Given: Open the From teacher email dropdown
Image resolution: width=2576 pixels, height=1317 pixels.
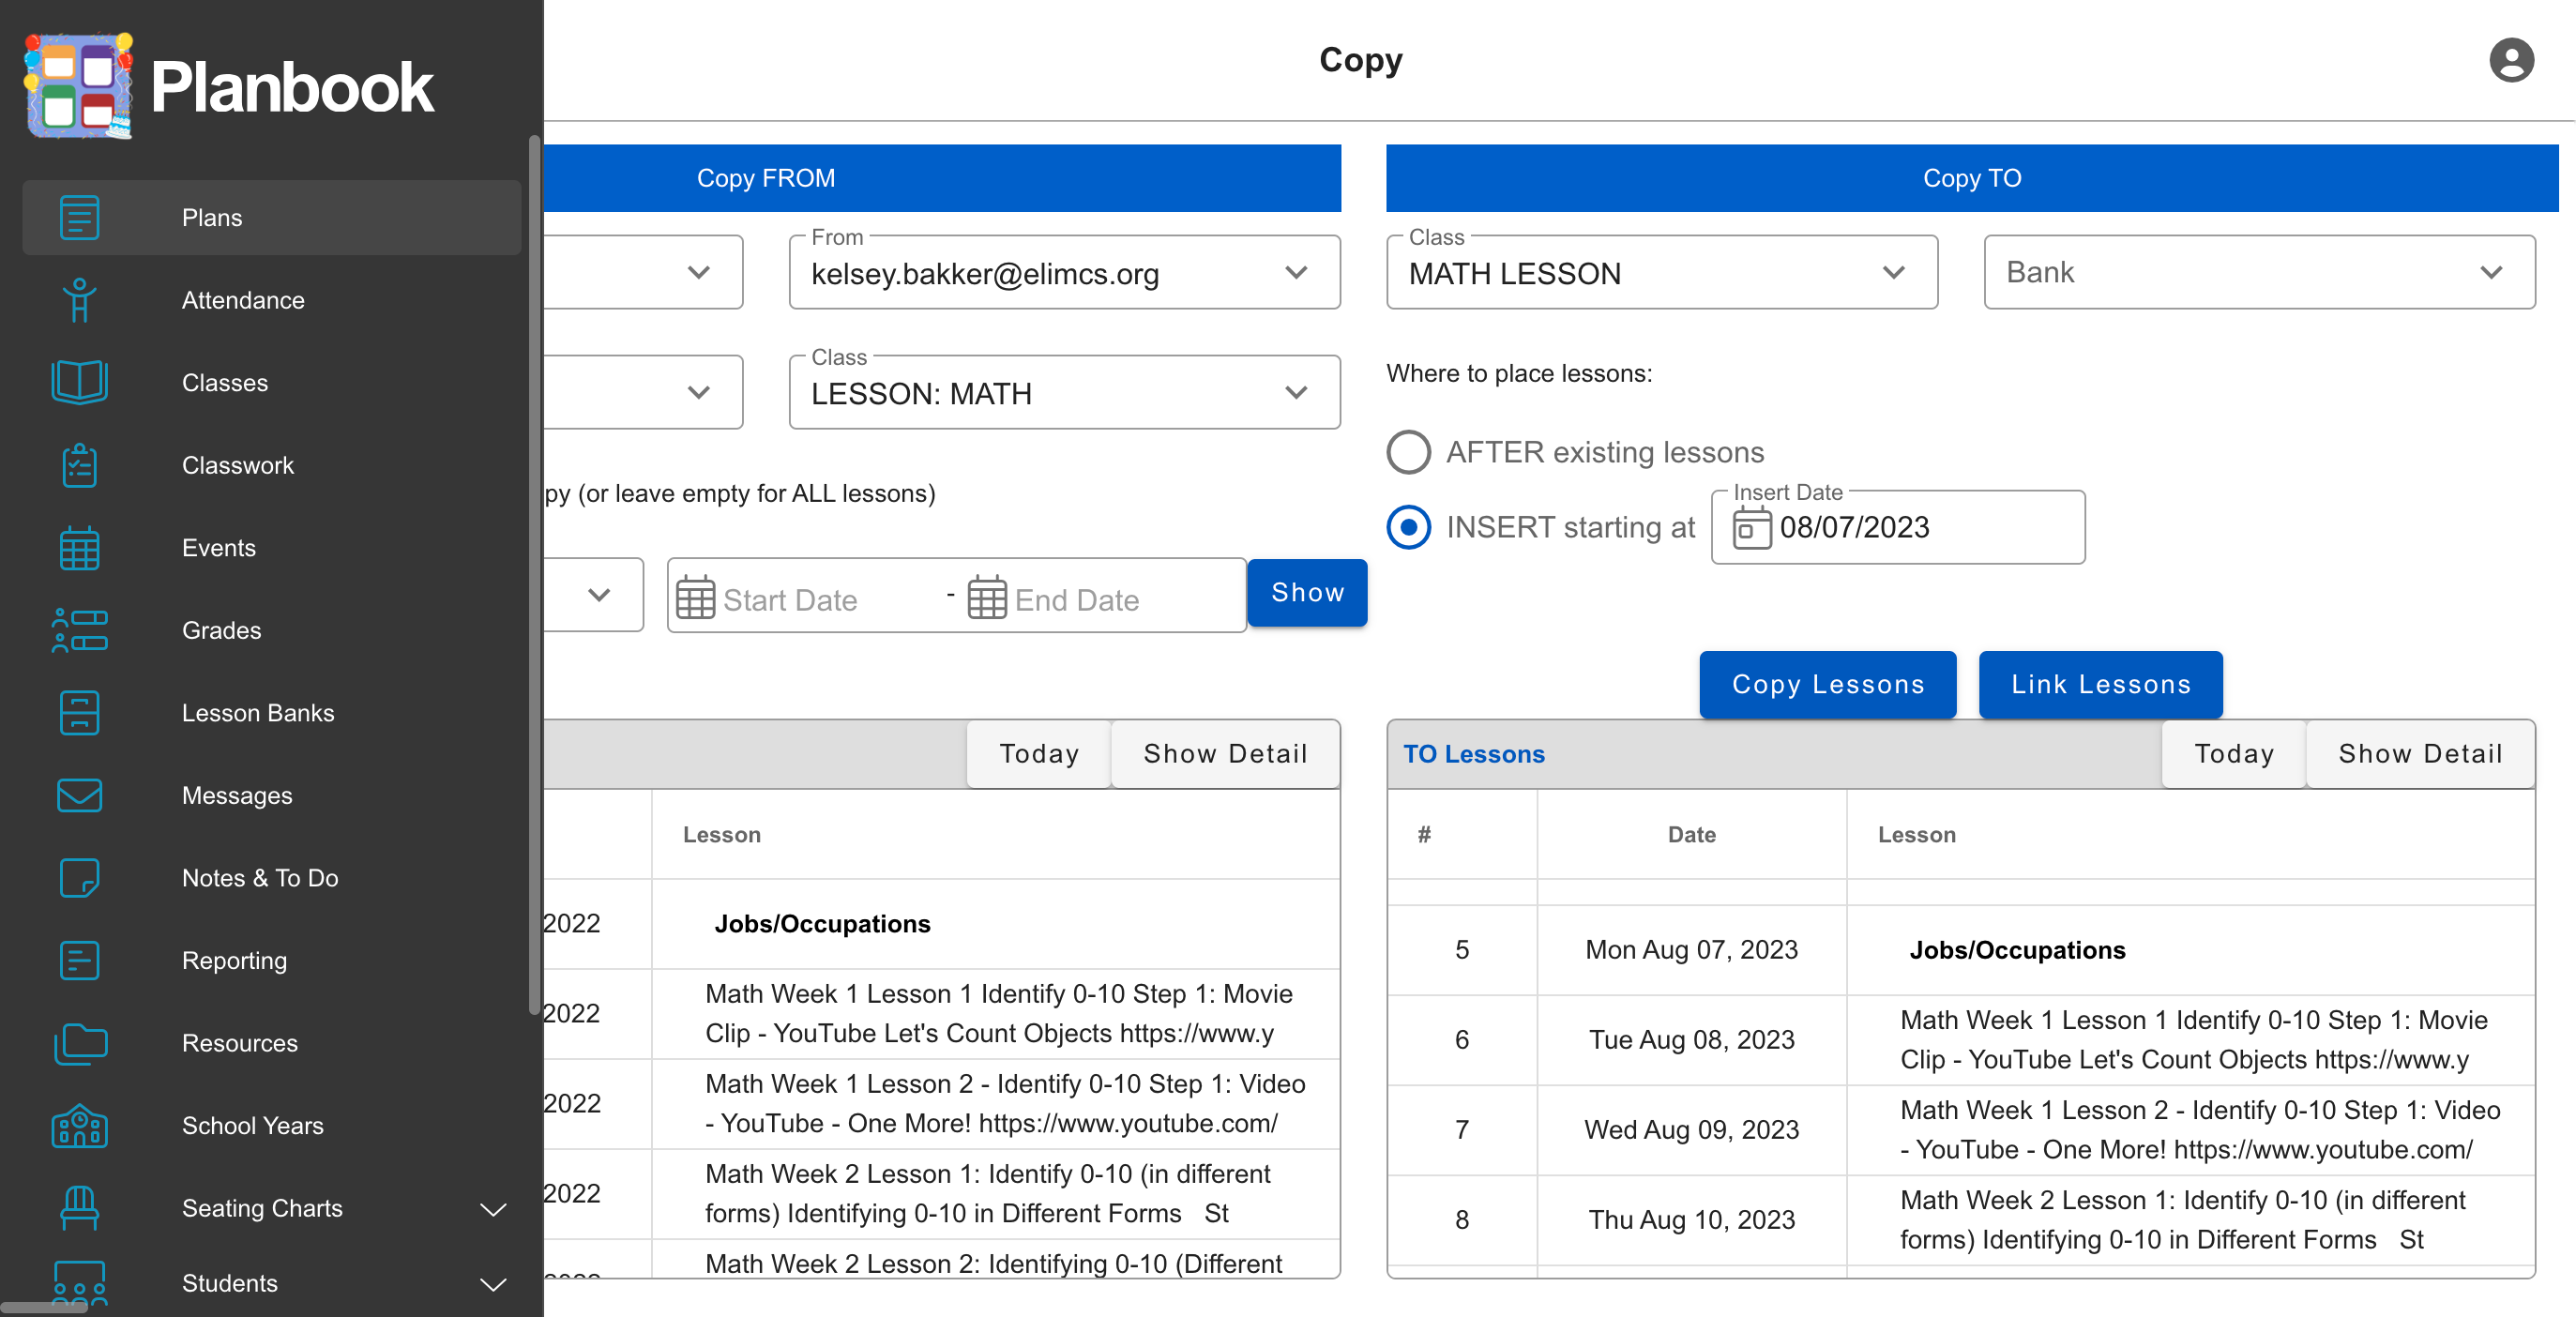Looking at the screenshot, I should 1065,272.
